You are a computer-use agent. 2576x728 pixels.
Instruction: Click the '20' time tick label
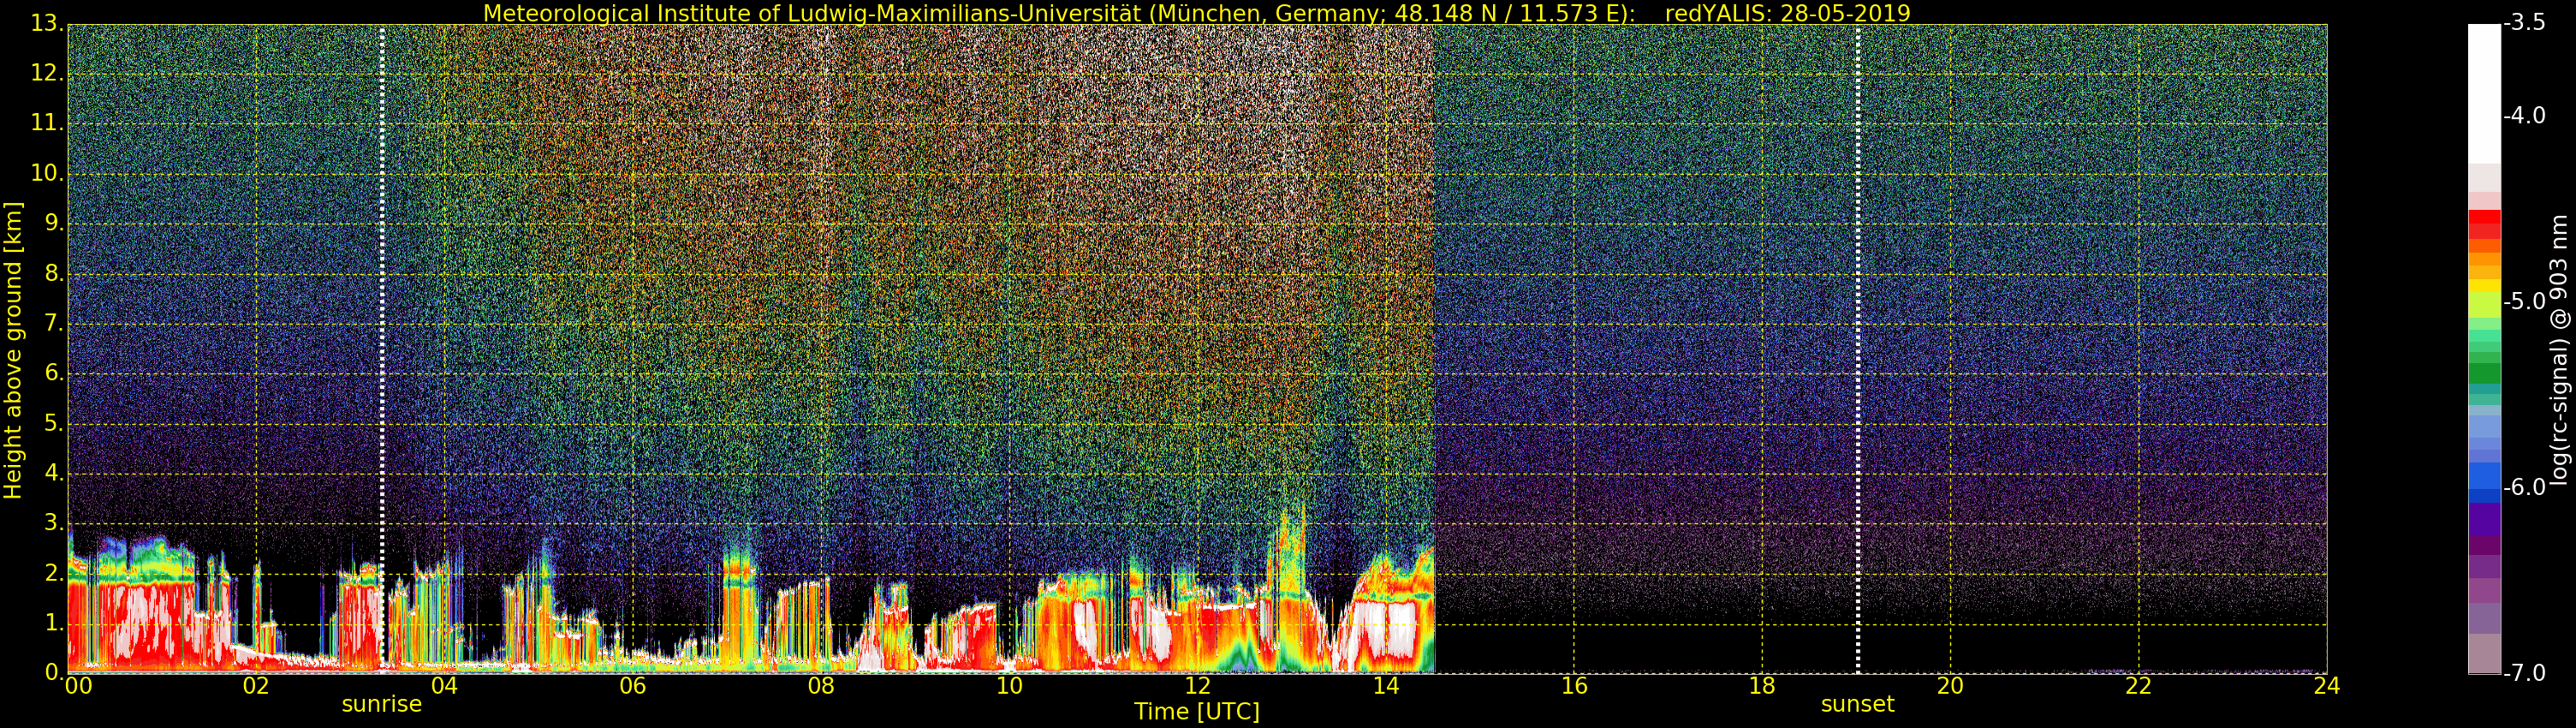(x=1950, y=685)
